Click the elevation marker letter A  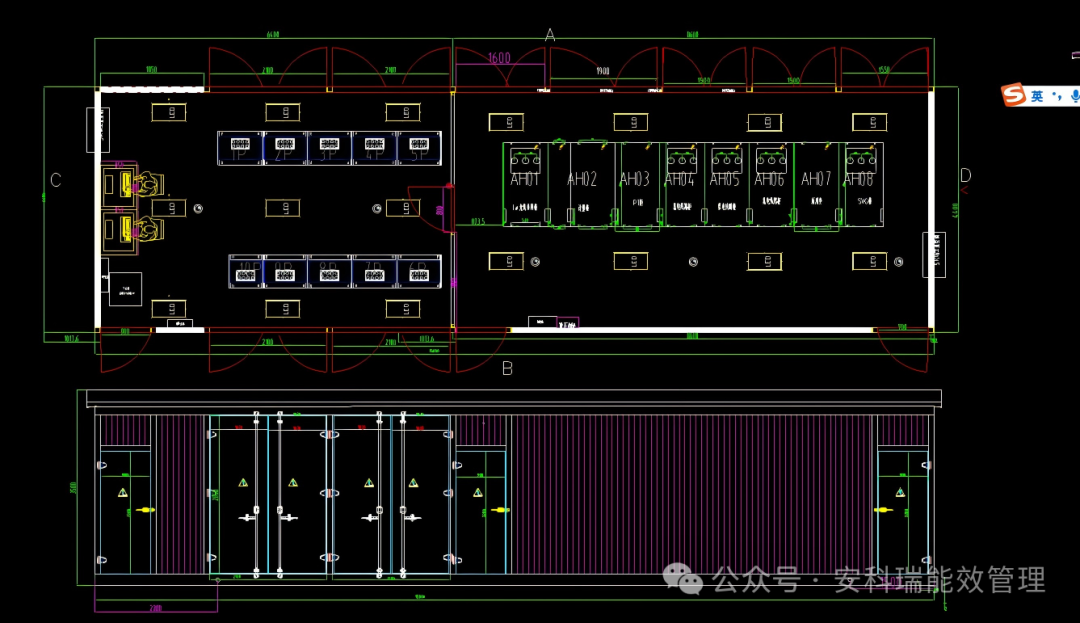550,34
